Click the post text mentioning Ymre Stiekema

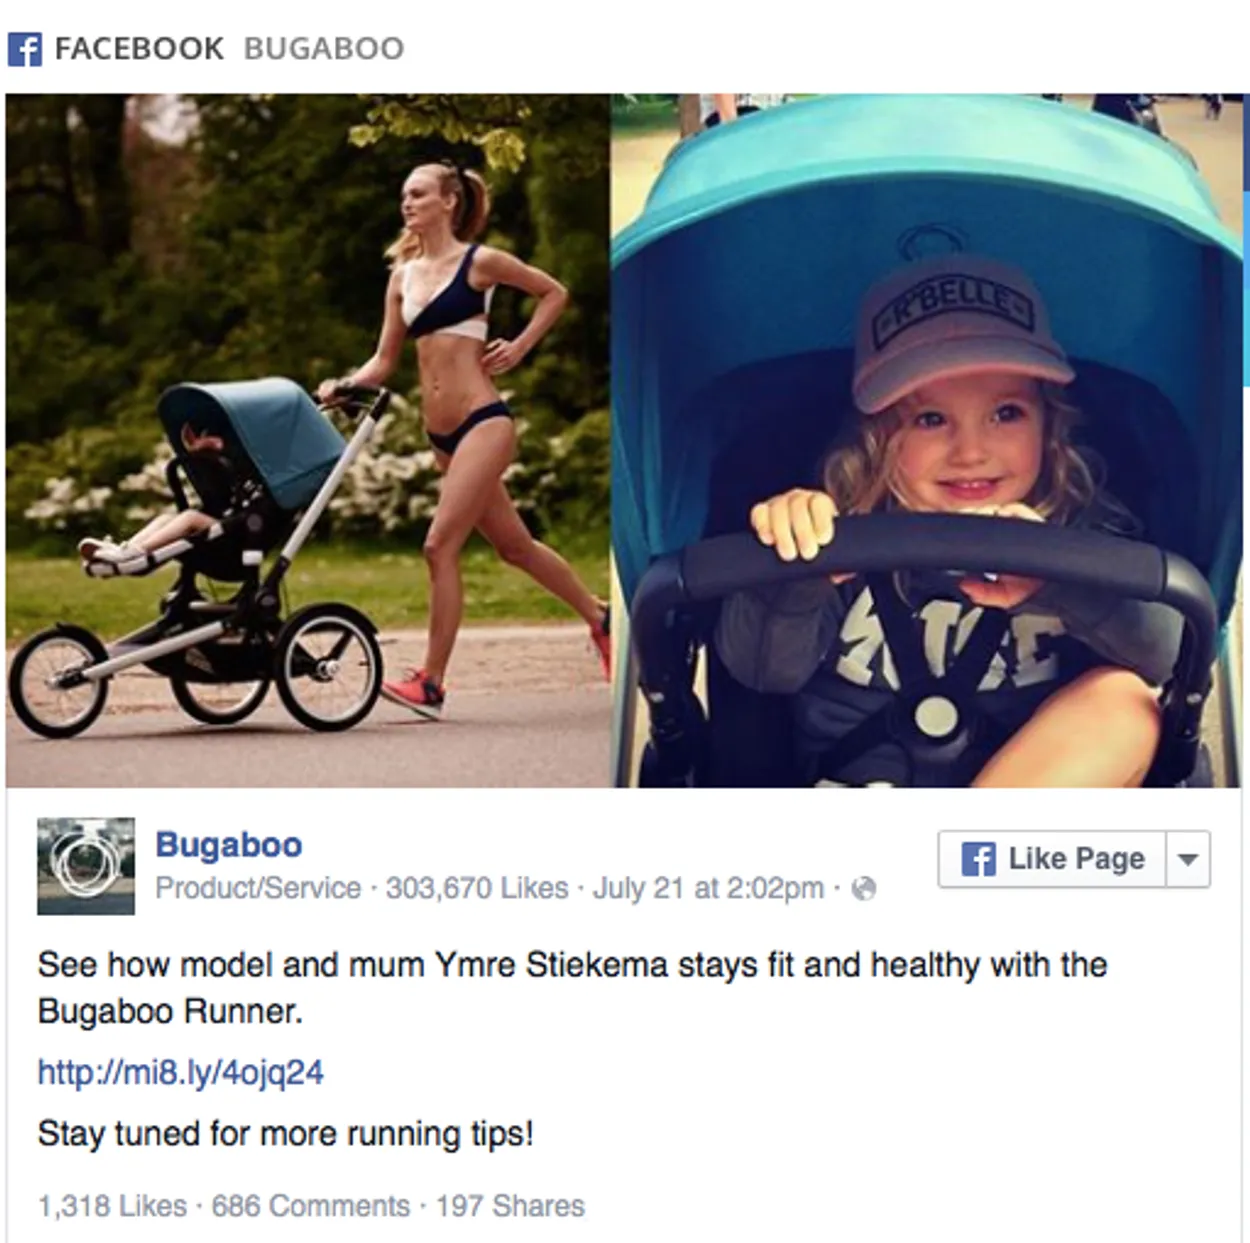572,988
